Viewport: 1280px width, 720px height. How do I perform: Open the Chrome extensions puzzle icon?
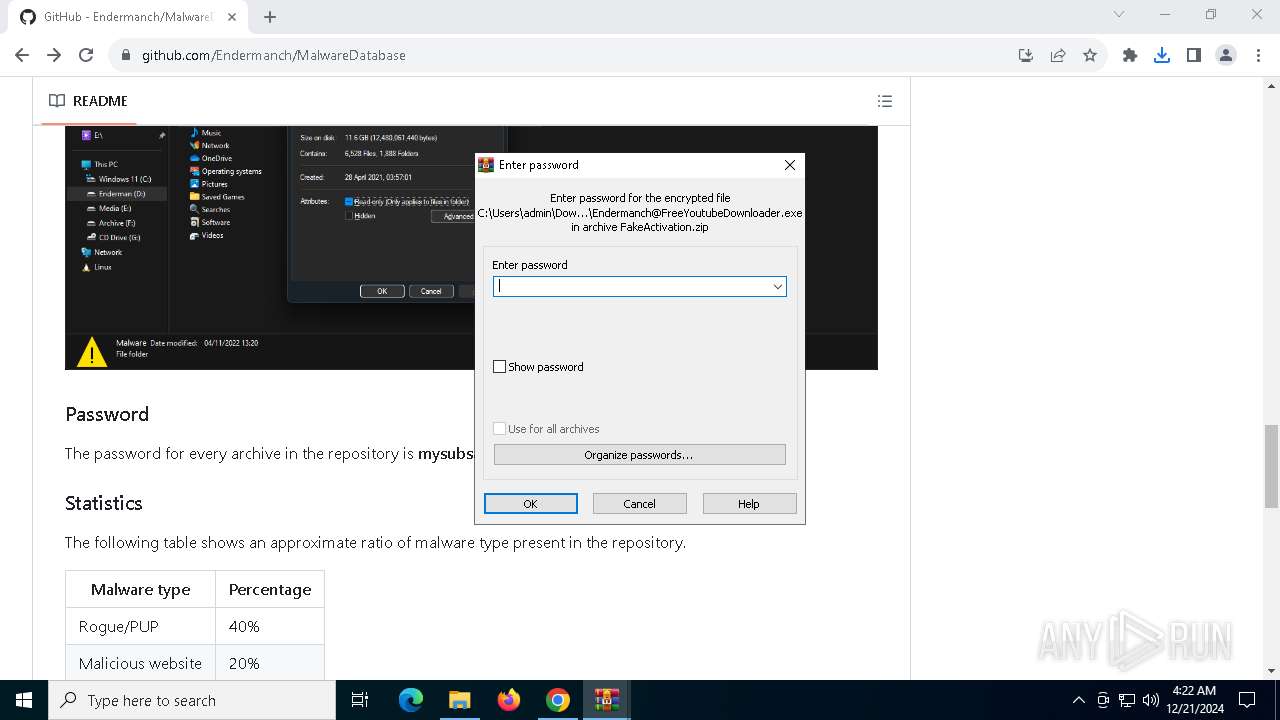click(1130, 55)
